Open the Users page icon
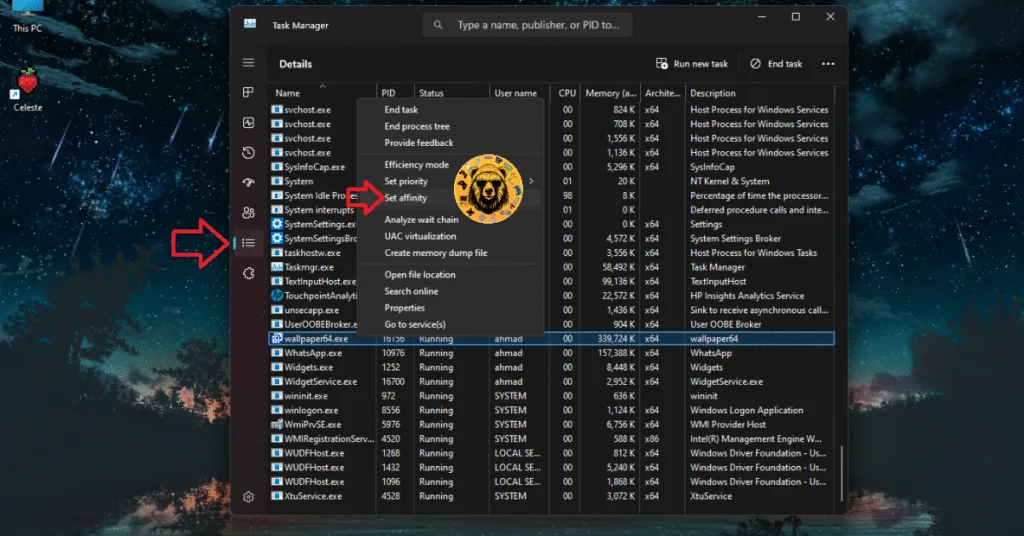Screen dimensions: 1024x536 click(x=248, y=213)
